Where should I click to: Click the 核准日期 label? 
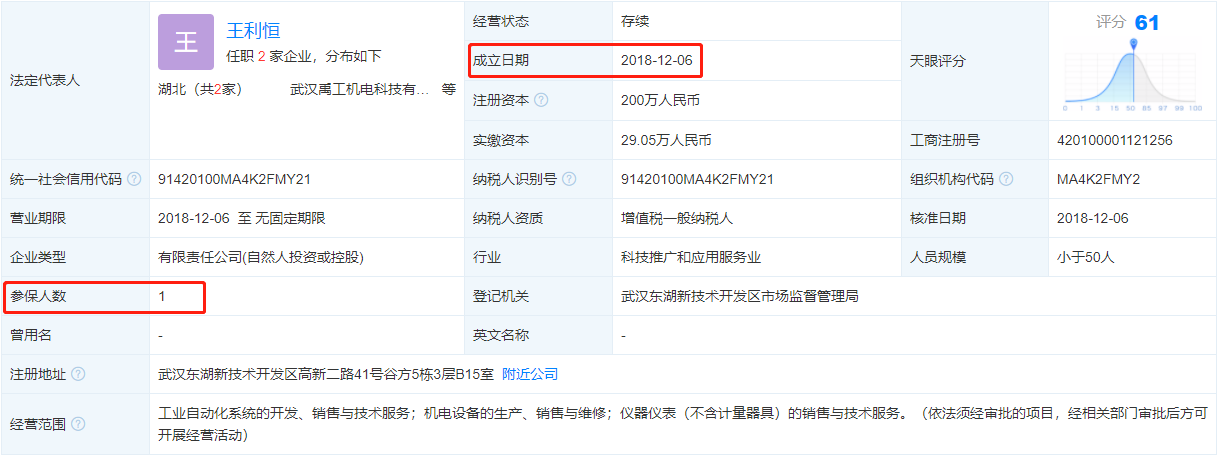click(938, 218)
